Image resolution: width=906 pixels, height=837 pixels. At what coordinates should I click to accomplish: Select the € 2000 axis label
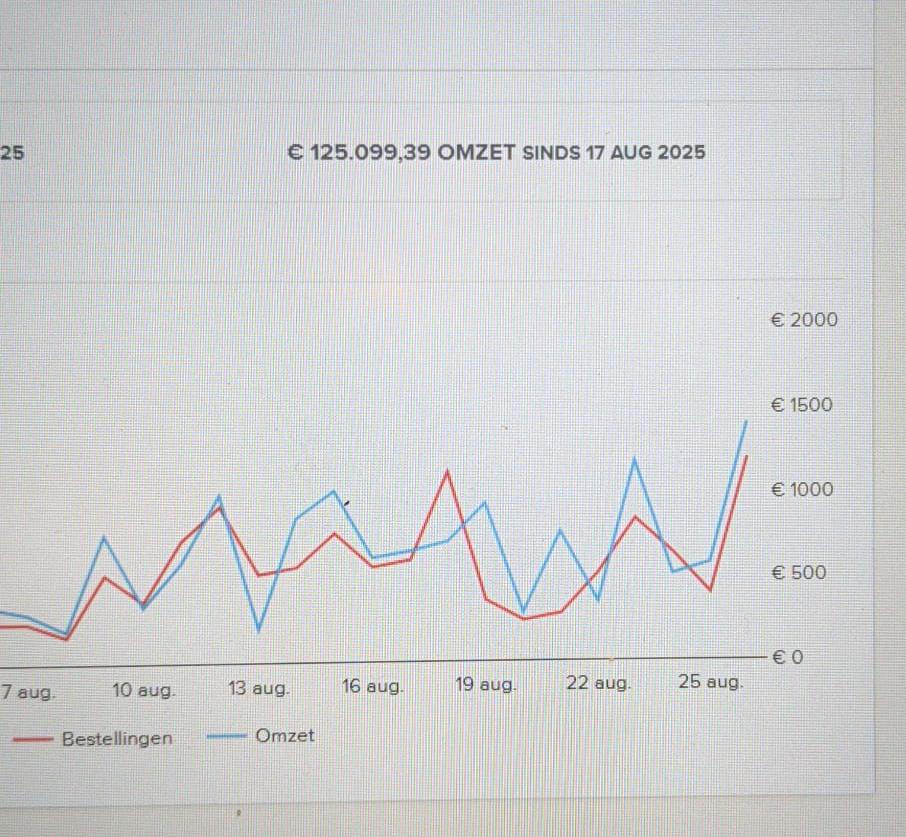tap(804, 320)
